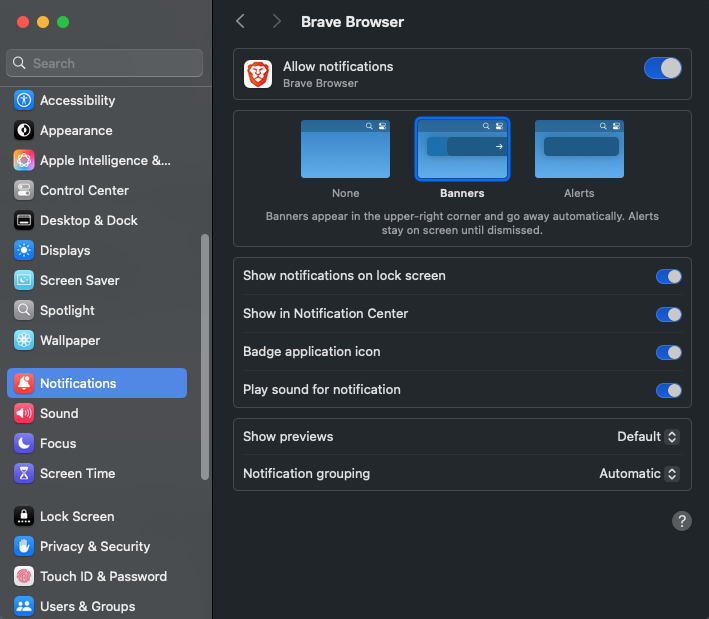Open the Show previews Default dropdown
709x619 pixels.
(648, 436)
